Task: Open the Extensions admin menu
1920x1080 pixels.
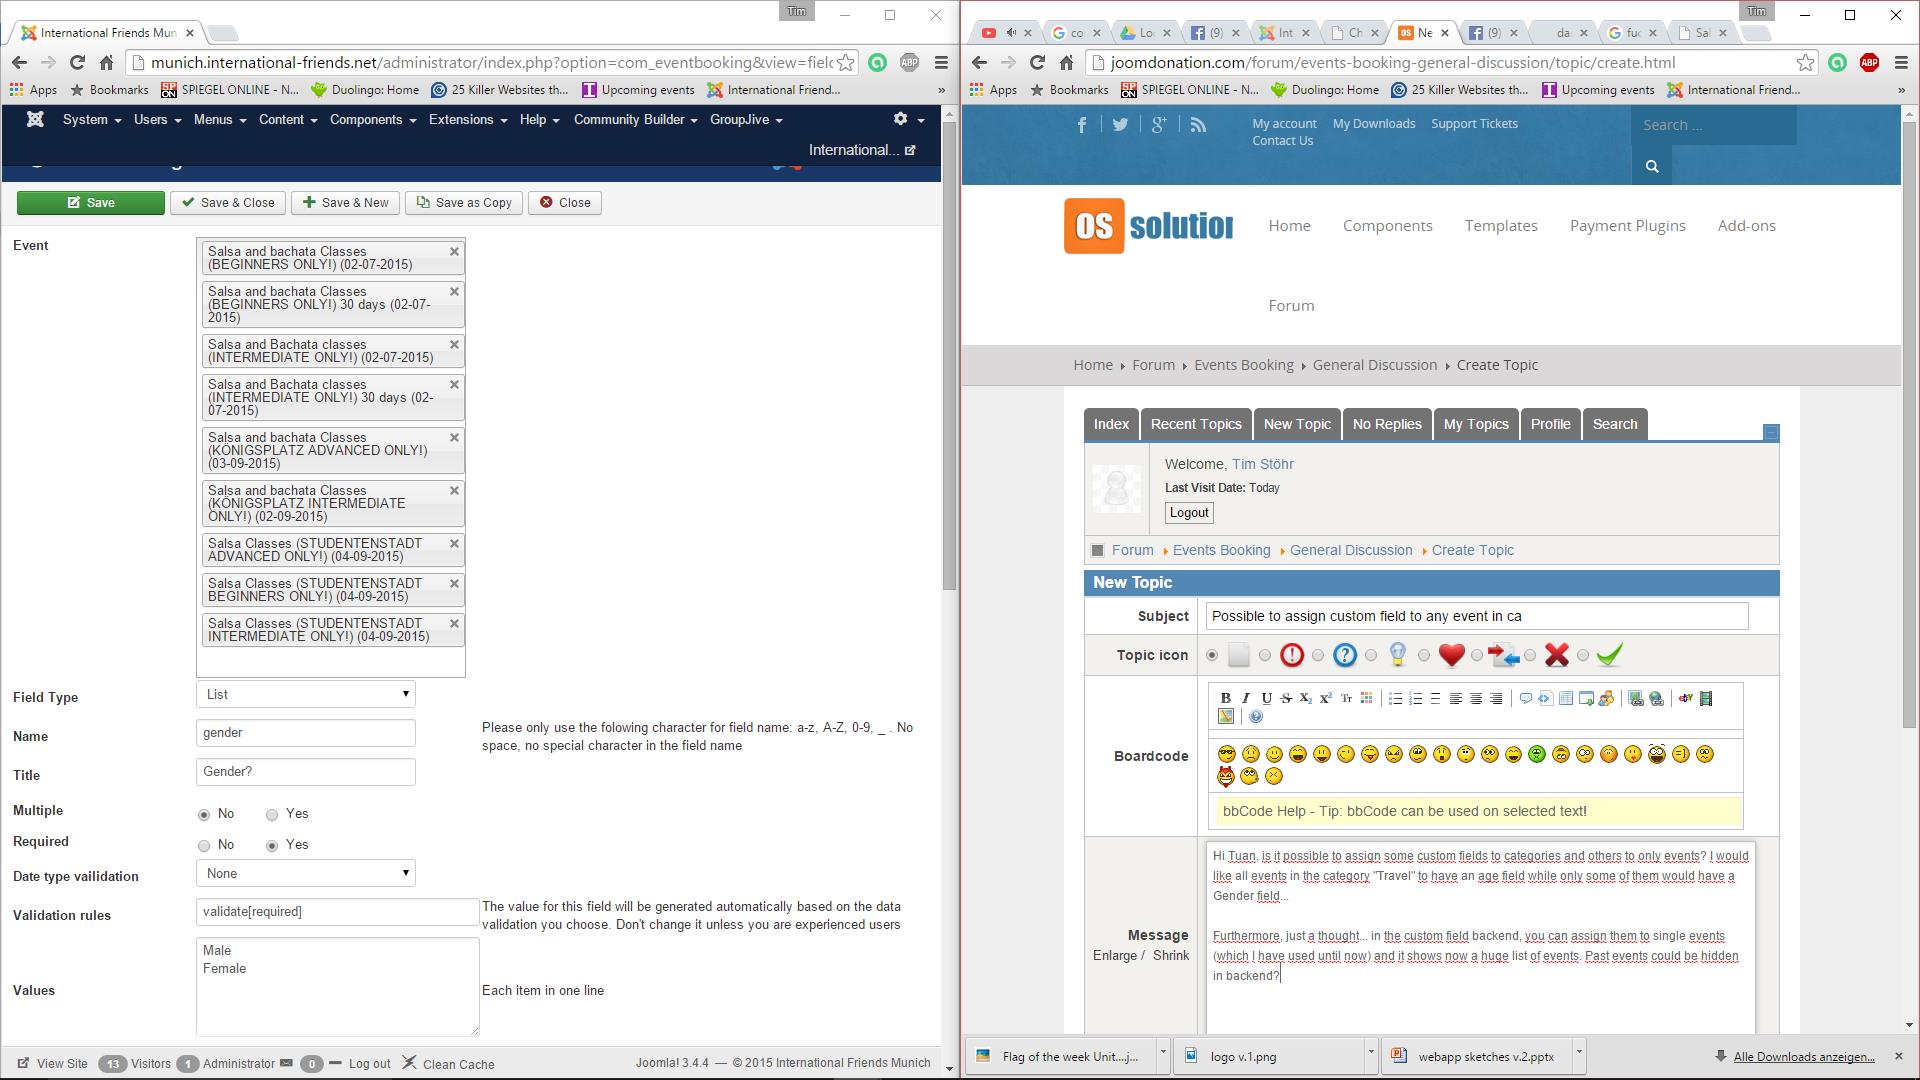Action: point(467,119)
